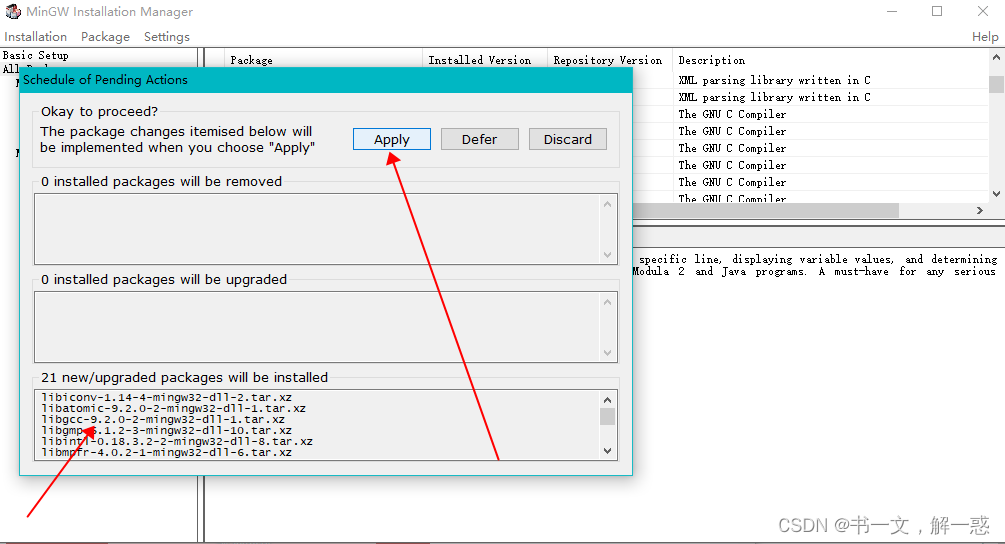Click up arrow of install list scrollbar
This screenshot has width=1005, height=544.
click(608, 399)
